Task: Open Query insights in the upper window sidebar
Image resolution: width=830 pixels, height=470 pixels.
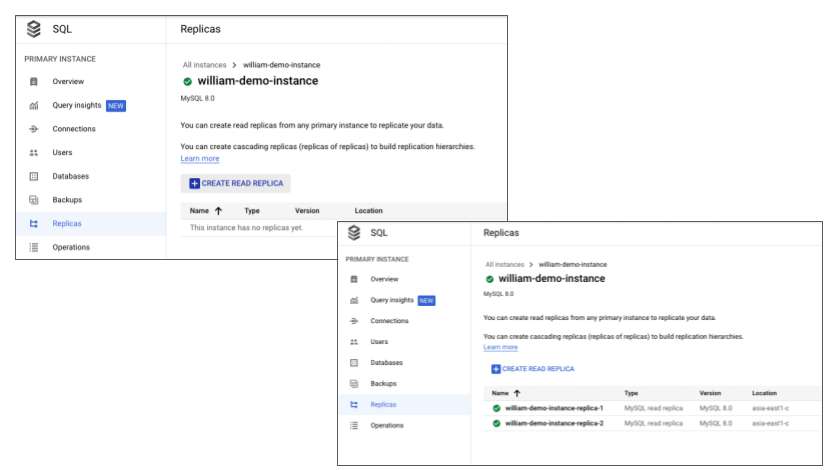Action: 77,105
